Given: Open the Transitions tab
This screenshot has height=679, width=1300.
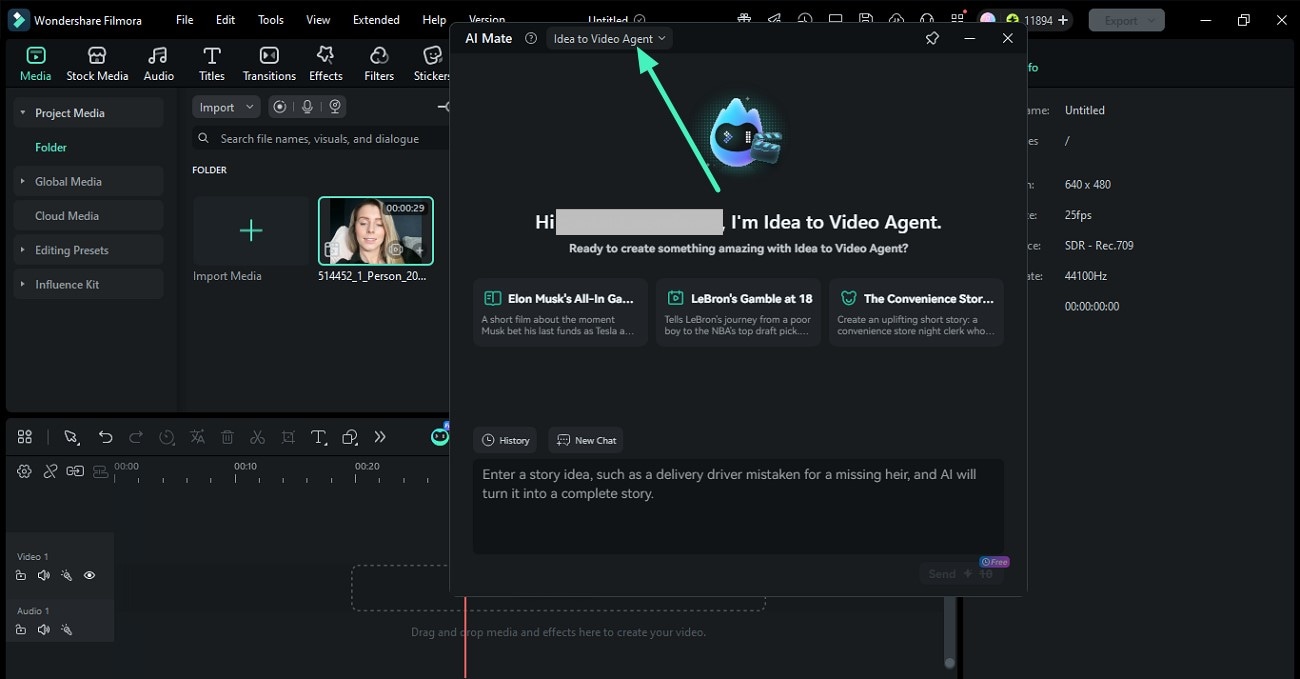Looking at the screenshot, I should click(269, 63).
